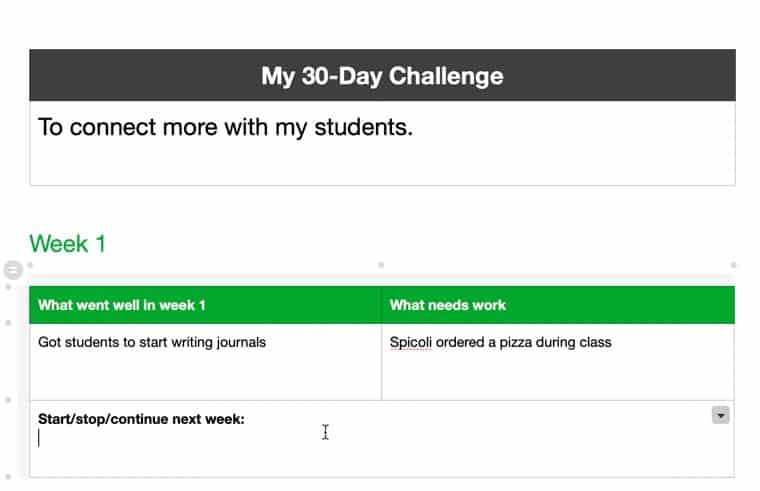The image size is (760, 491).
Task: Click the 'Got students to start writing journals' cell
Action: (206, 362)
